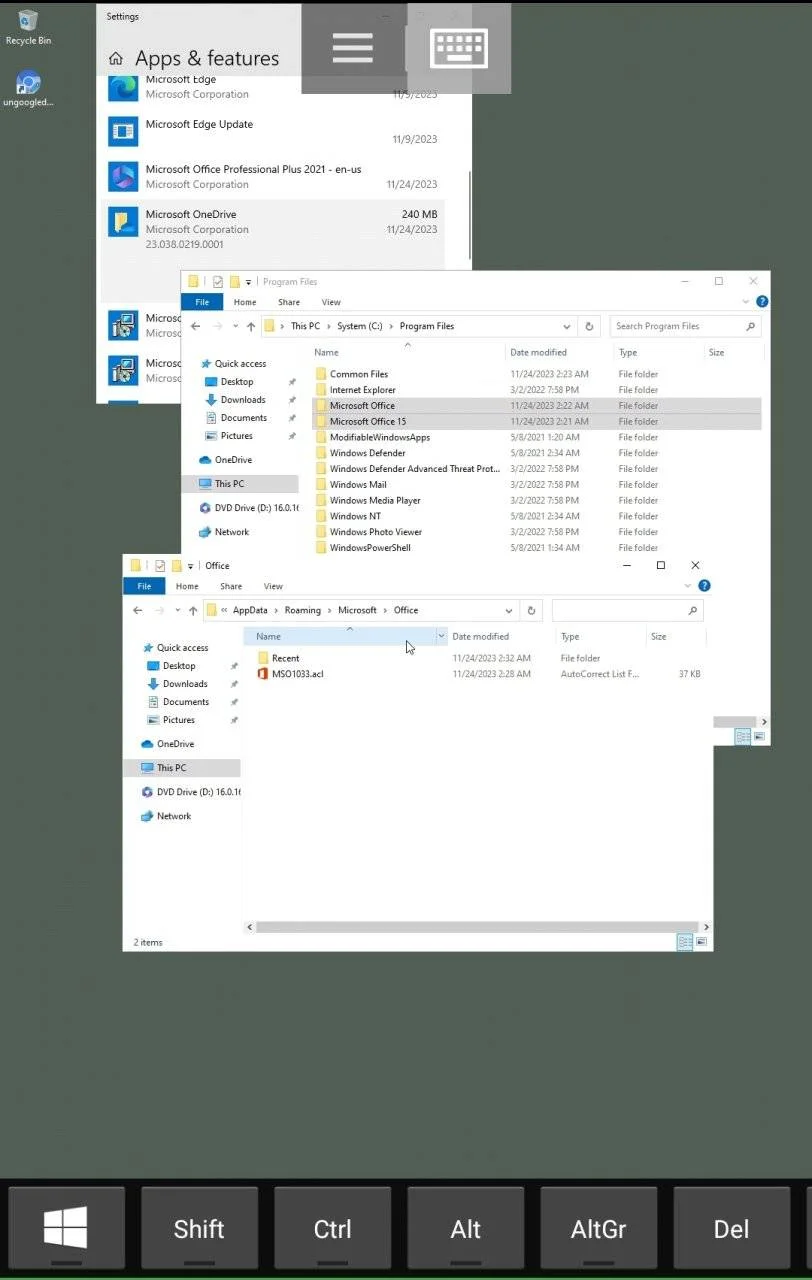The height and width of the screenshot is (1280, 812).
Task: Switch Program Files window to large icons view
Action: coord(760,737)
